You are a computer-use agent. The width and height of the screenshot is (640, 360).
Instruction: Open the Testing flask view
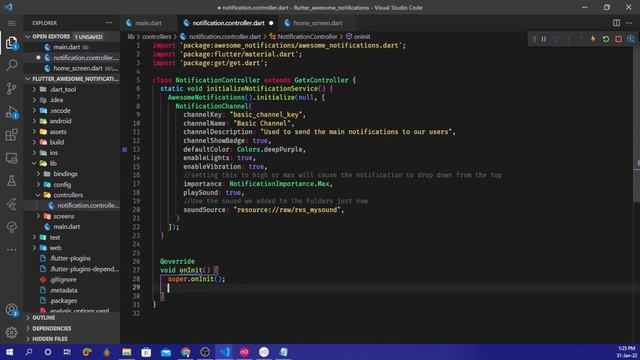[11, 181]
